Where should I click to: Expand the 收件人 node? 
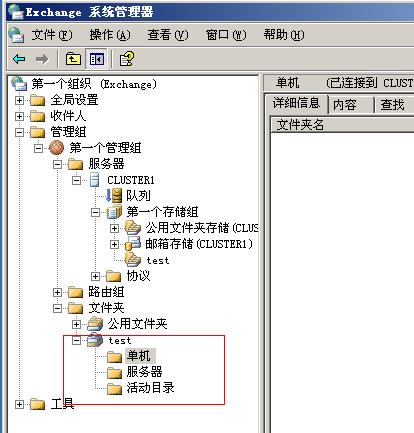pos(19,116)
